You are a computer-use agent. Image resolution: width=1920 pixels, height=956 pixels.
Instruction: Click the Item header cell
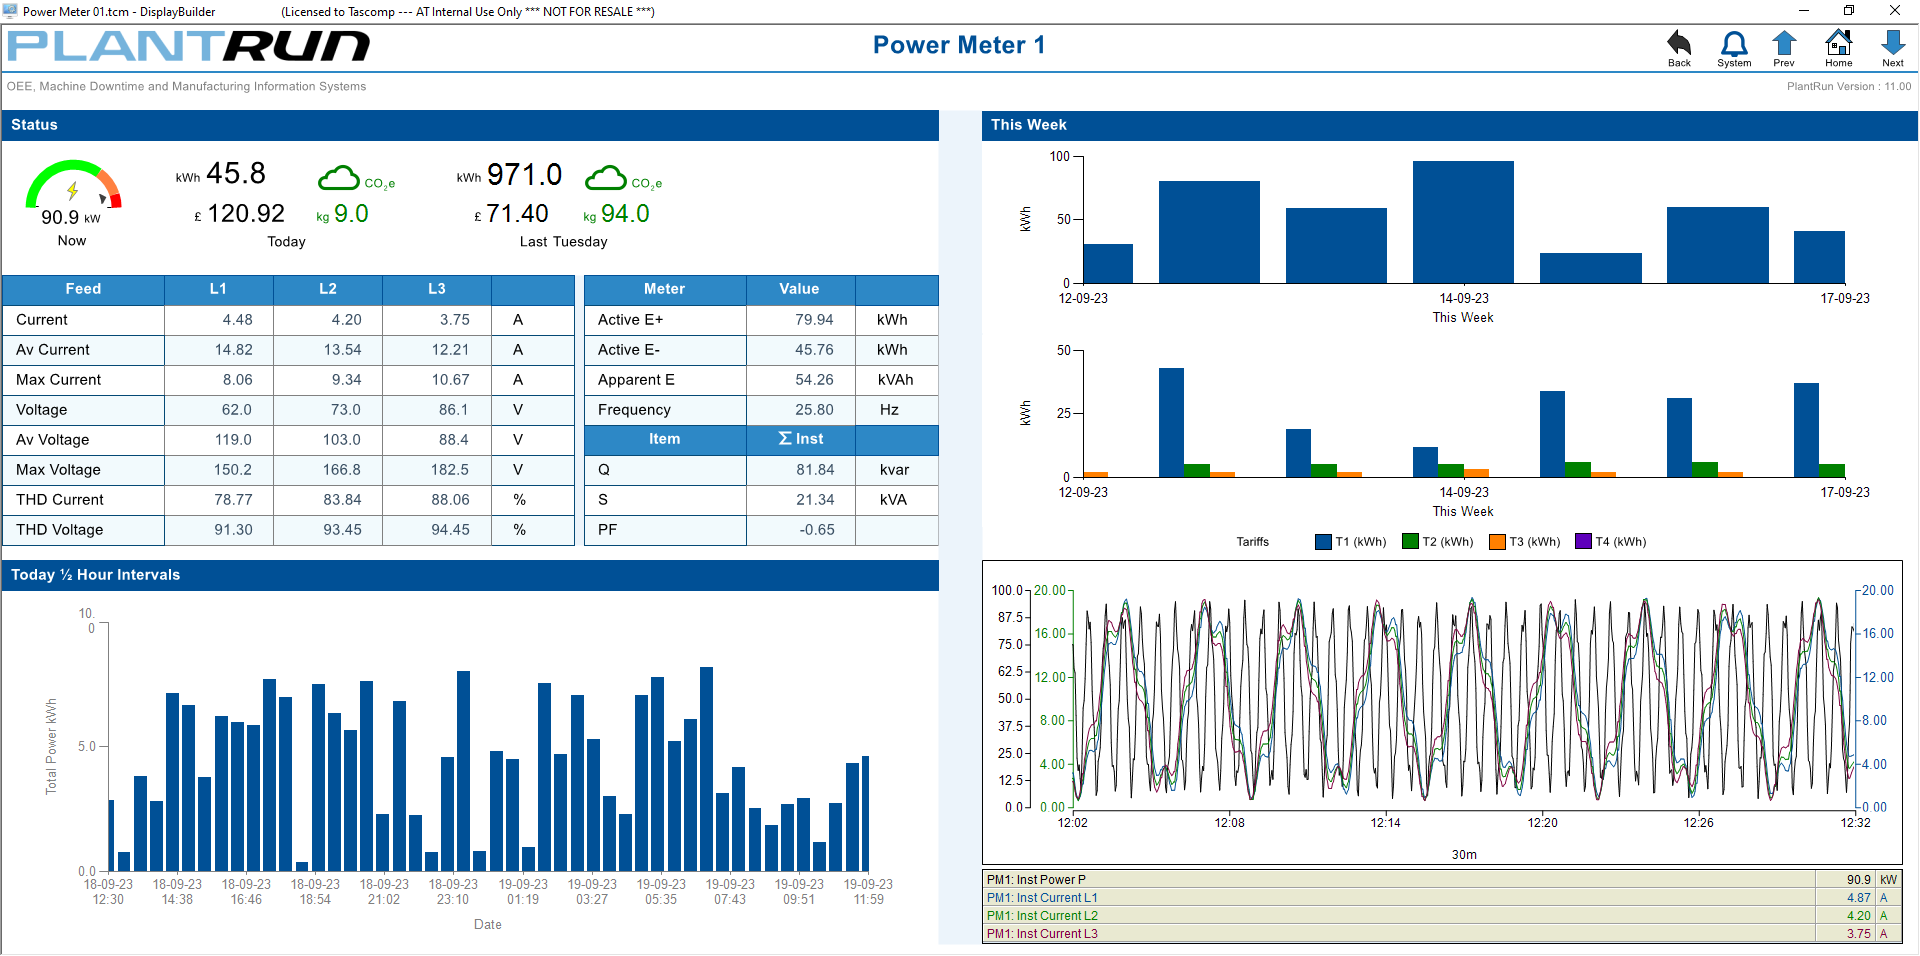point(665,439)
